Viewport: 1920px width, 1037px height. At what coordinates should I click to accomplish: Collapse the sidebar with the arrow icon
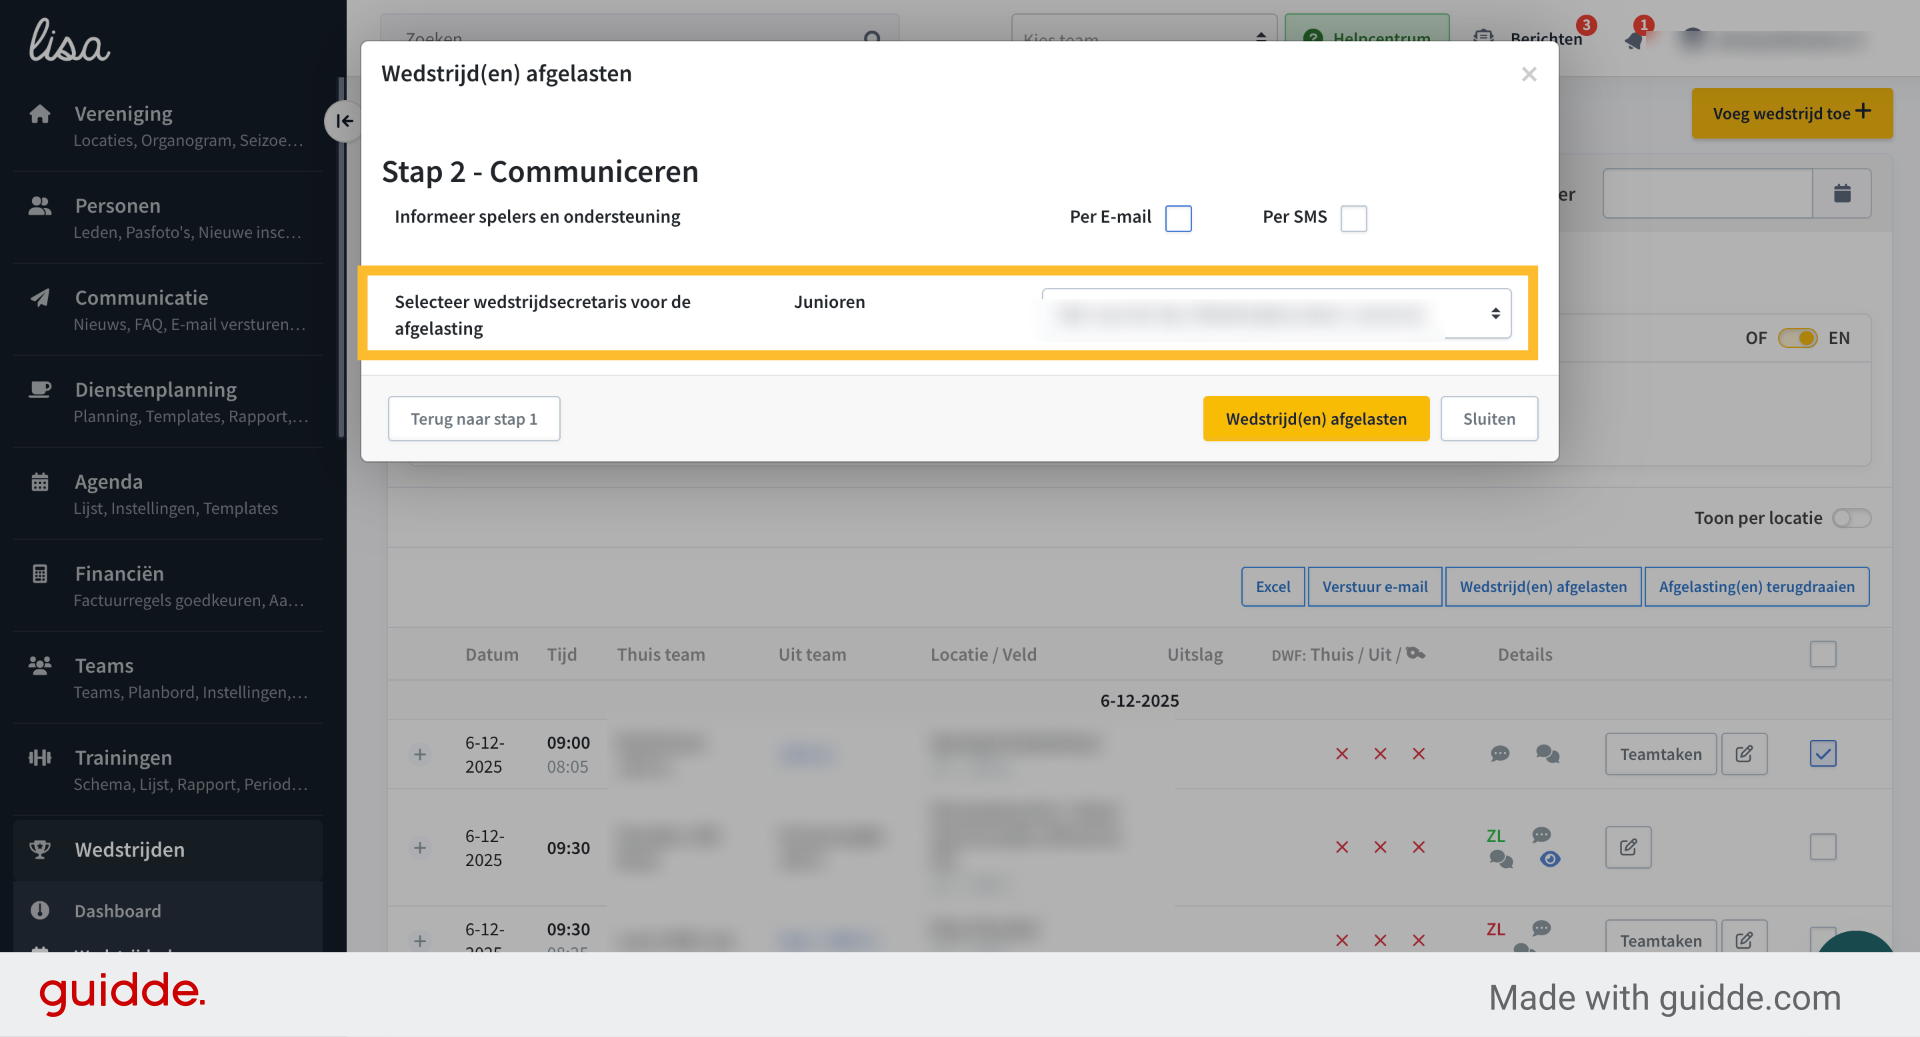pyautogui.click(x=343, y=121)
